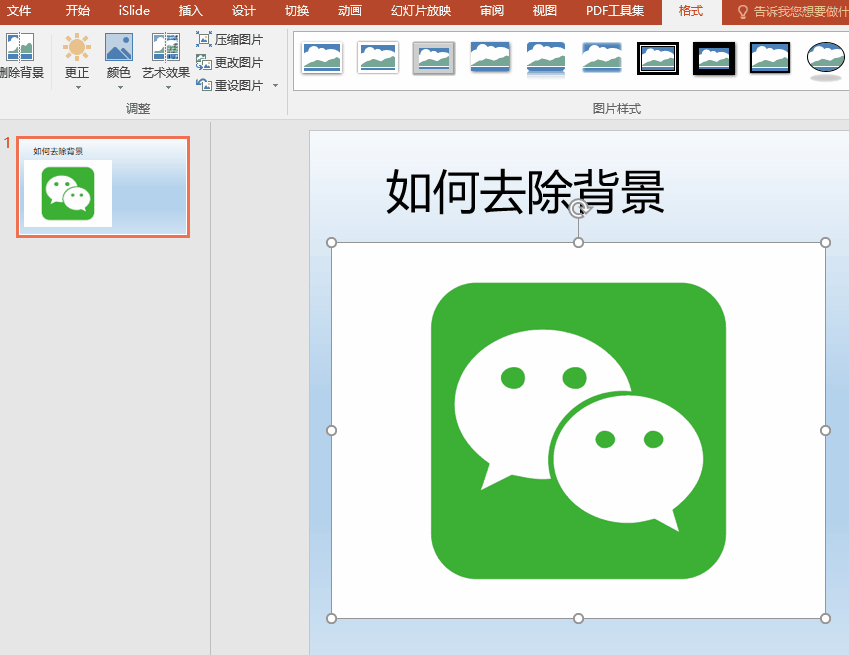Apply the double black frame picture style
Image resolution: width=849 pixels, height=655 pixels.
click(658, 58)
